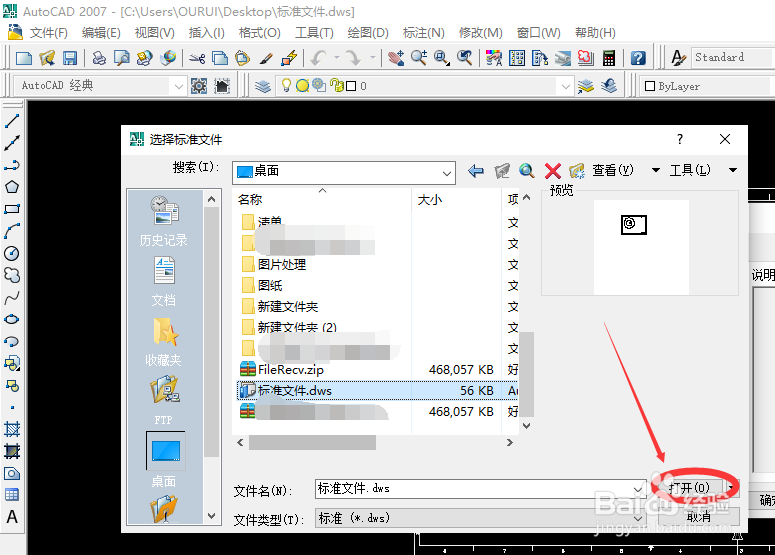Sort file list by 大小 column header

pos(457,200)
